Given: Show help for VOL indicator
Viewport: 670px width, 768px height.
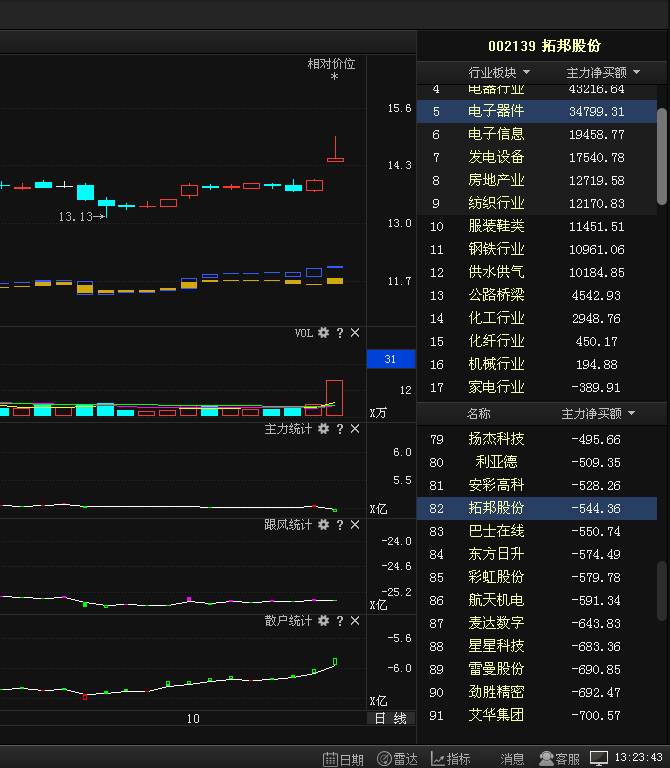Looking at the screenshot, I should 340,333.
